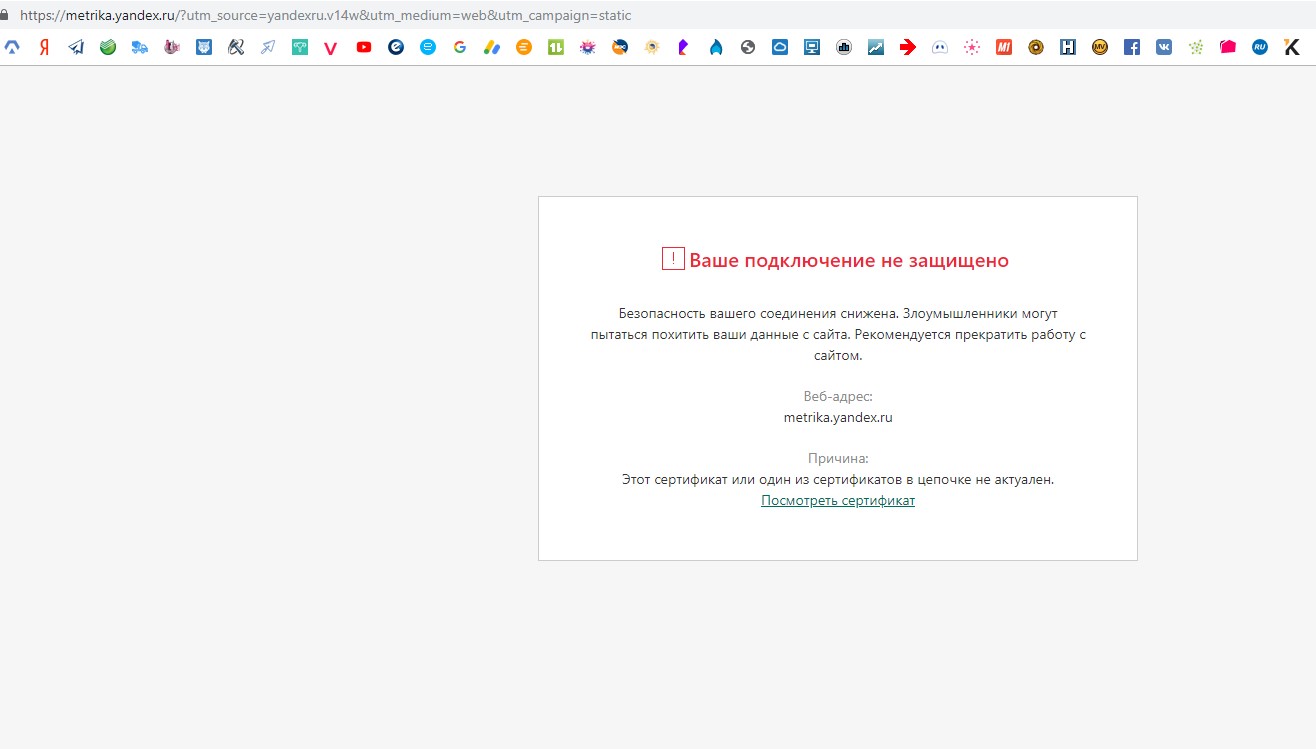Viewport: 1316px width, 749px height.
Task: Open the blue monitor bookmark
Action: [812, 47]
